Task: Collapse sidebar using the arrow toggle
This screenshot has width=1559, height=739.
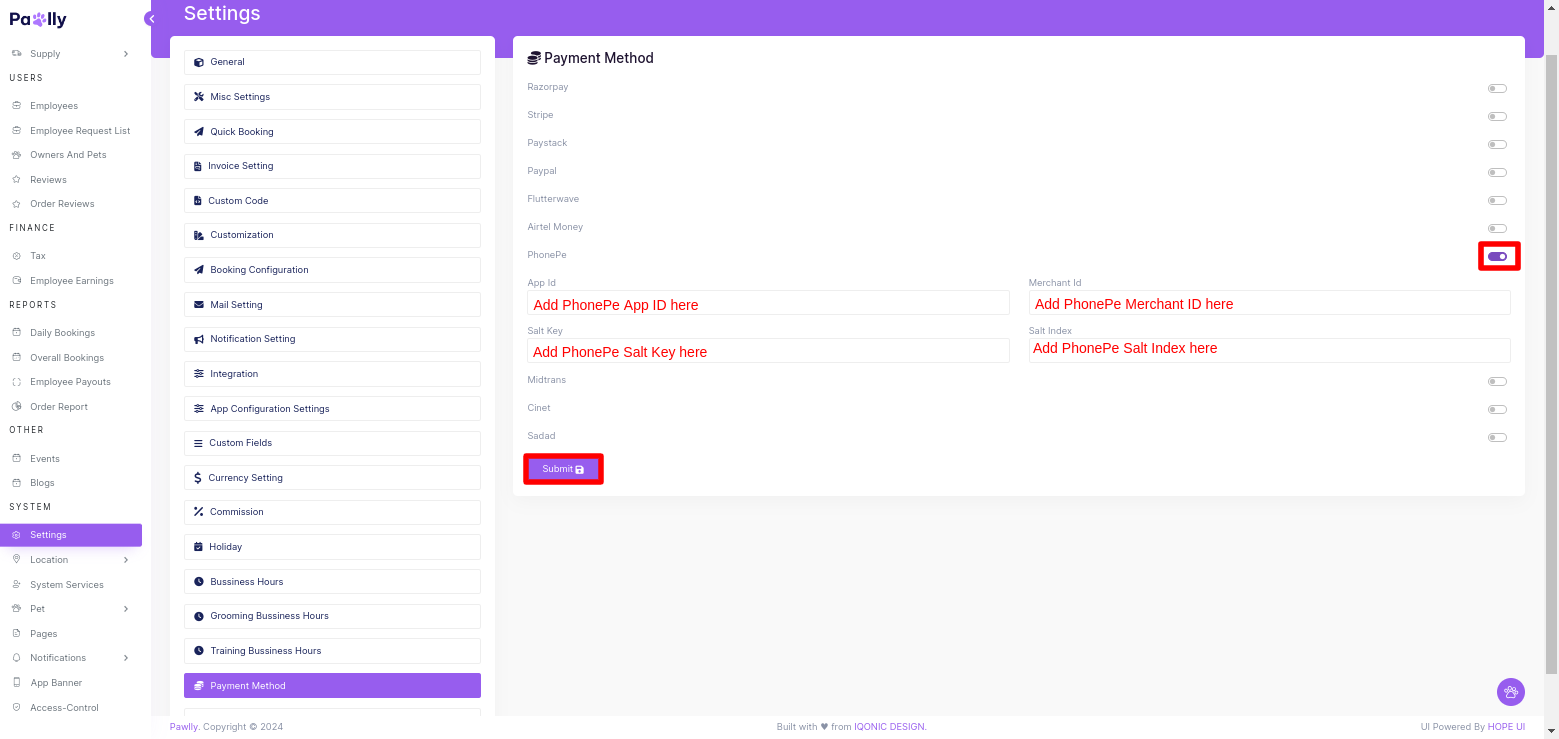Action: click(150, 19)
